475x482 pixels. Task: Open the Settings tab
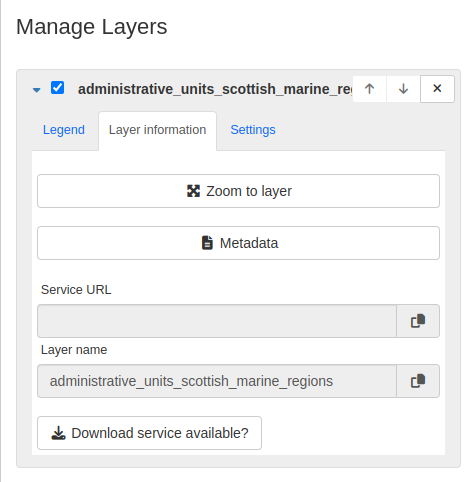(x=253, y=130)
